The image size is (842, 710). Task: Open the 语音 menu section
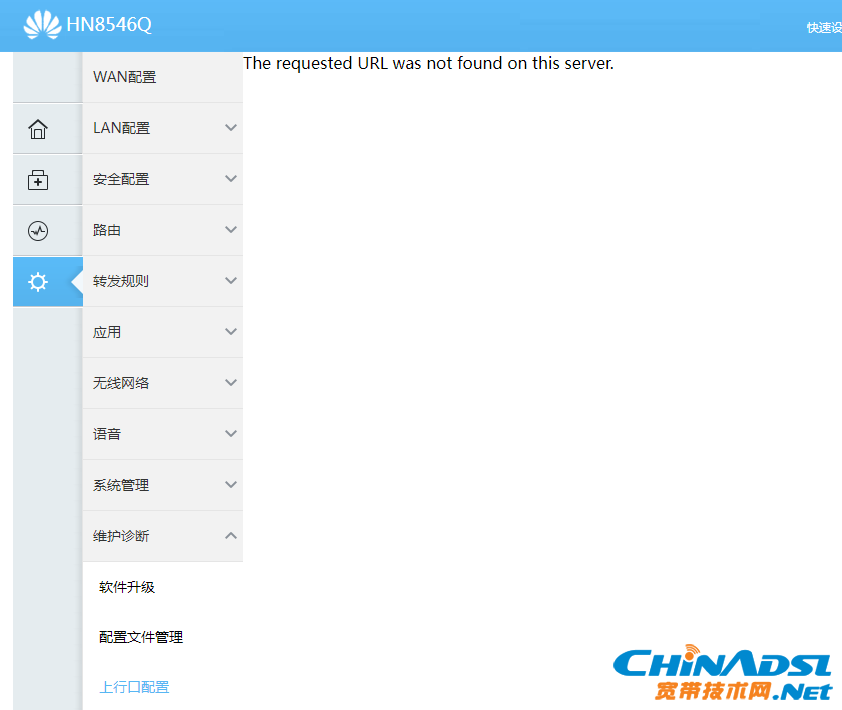point(163,434)
